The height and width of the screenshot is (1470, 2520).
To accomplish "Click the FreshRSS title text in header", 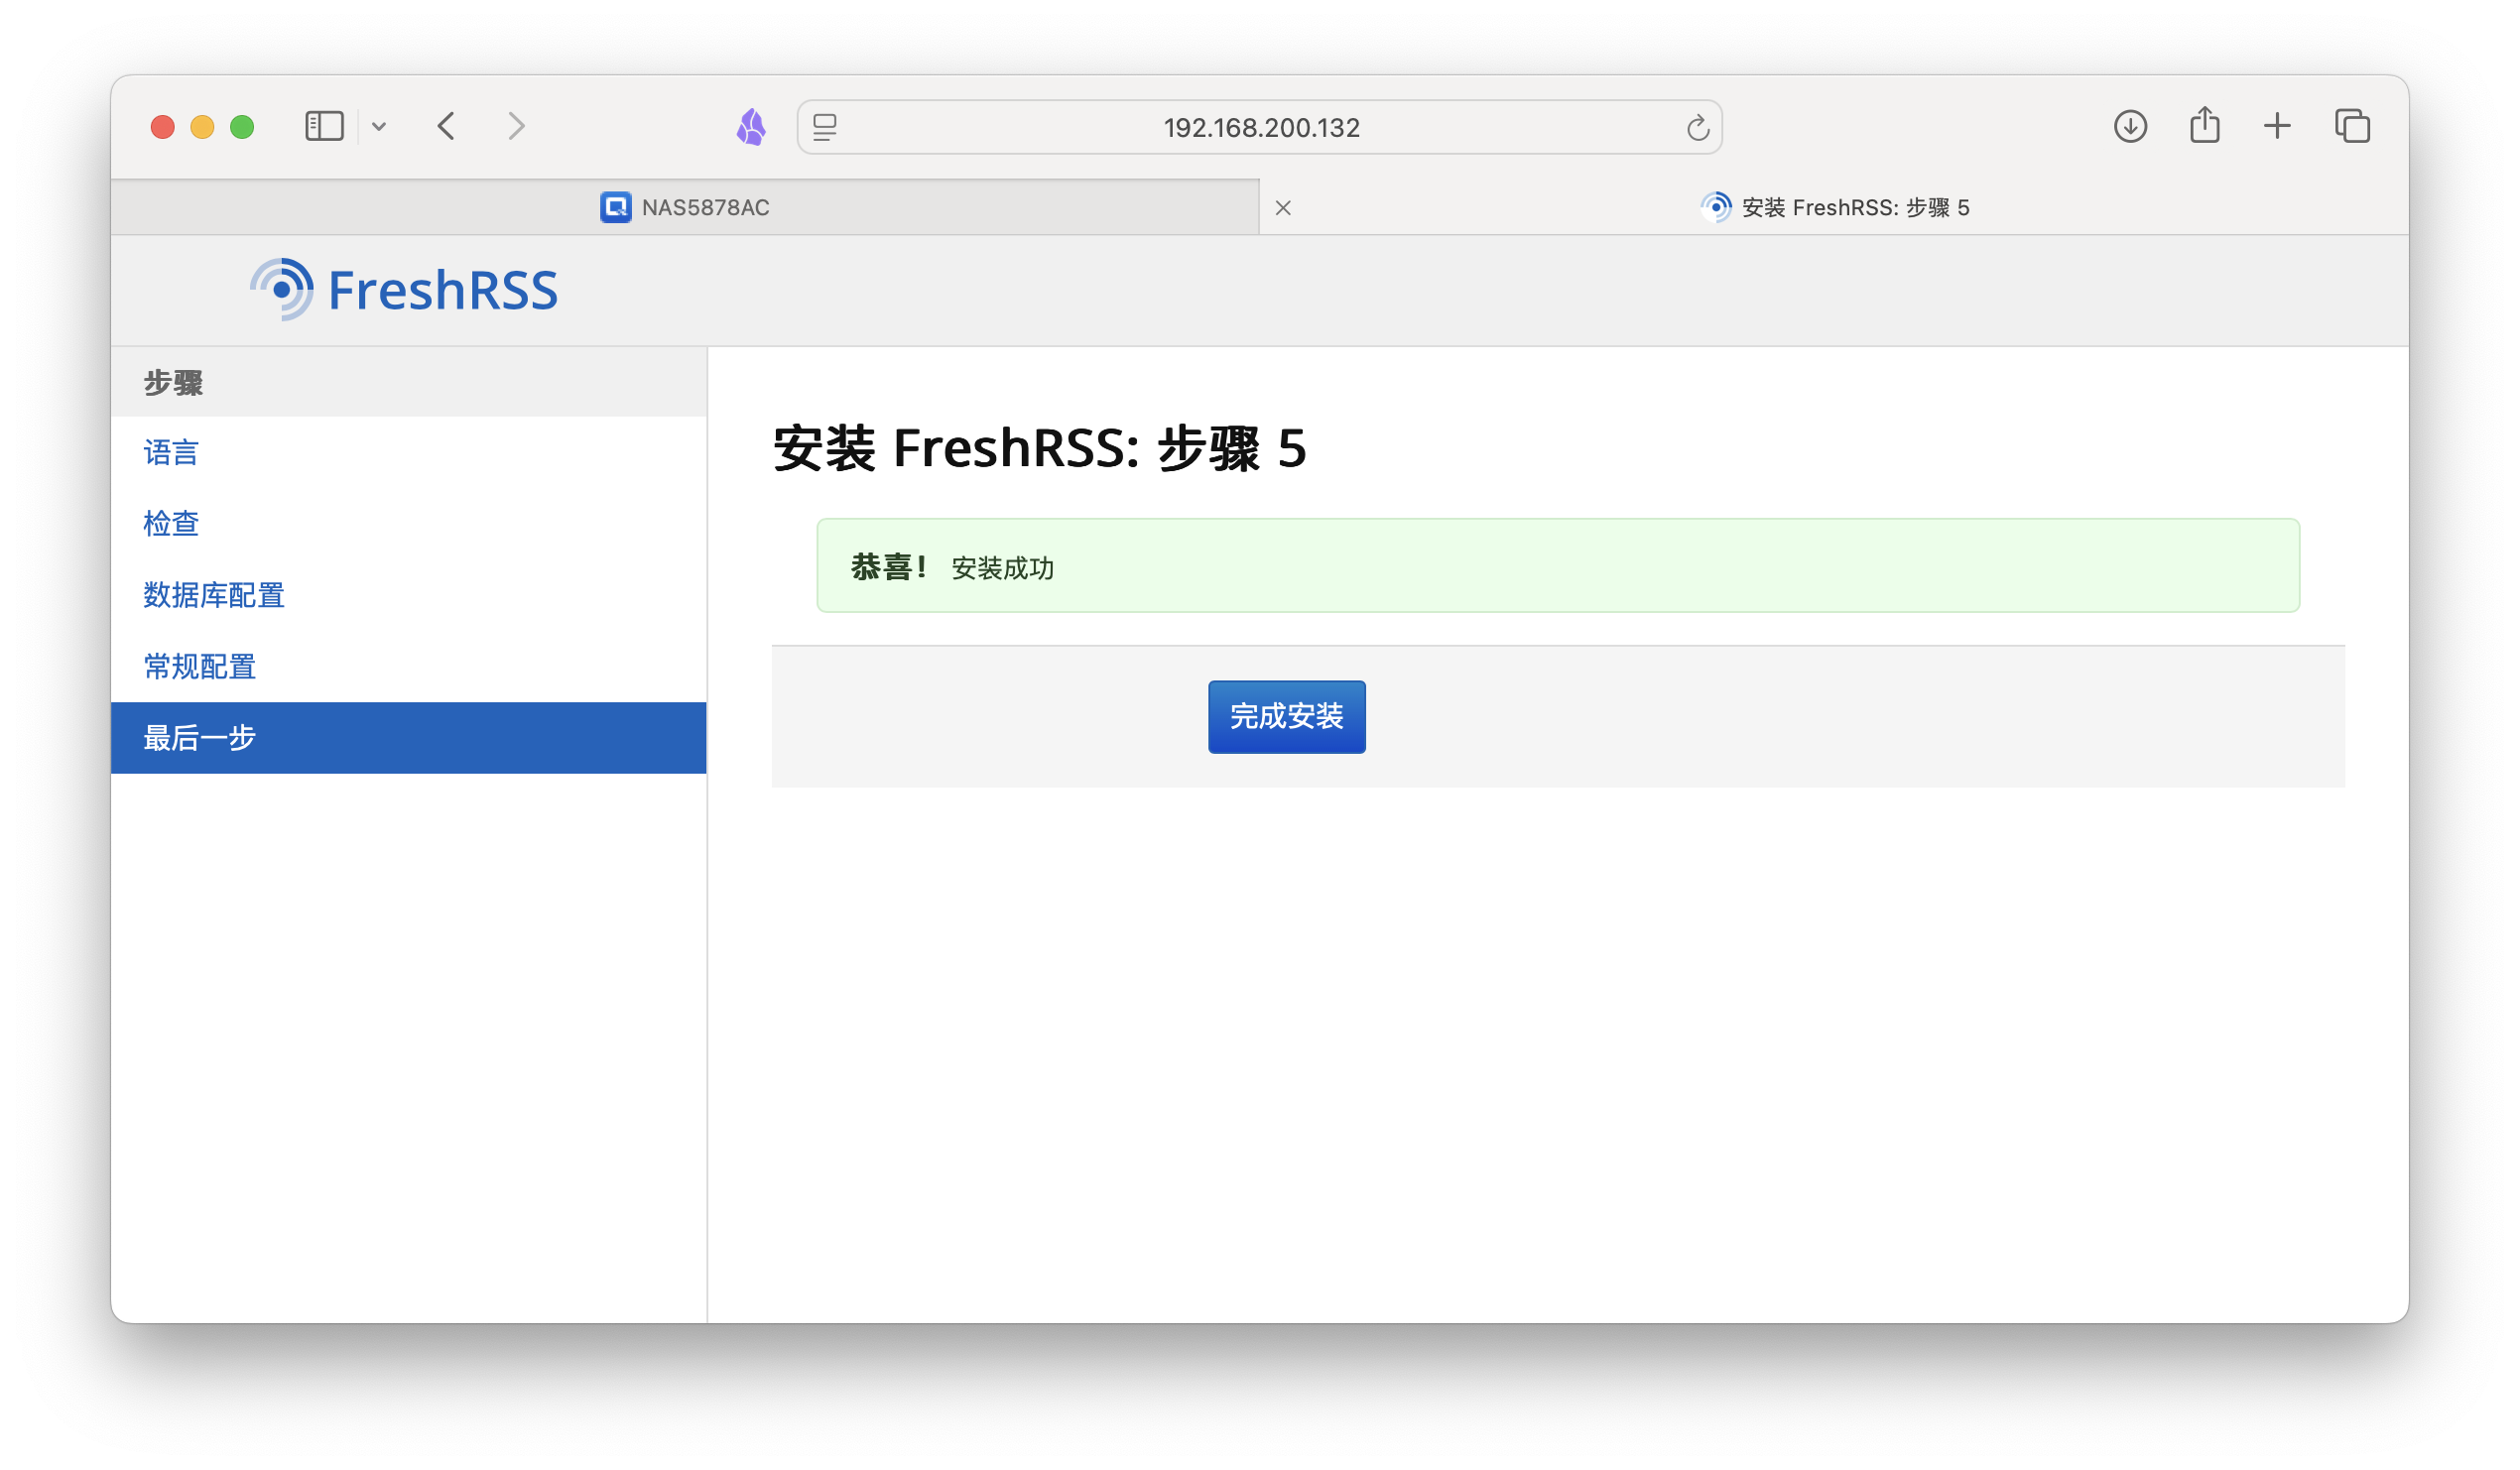I will pos(443,291).
